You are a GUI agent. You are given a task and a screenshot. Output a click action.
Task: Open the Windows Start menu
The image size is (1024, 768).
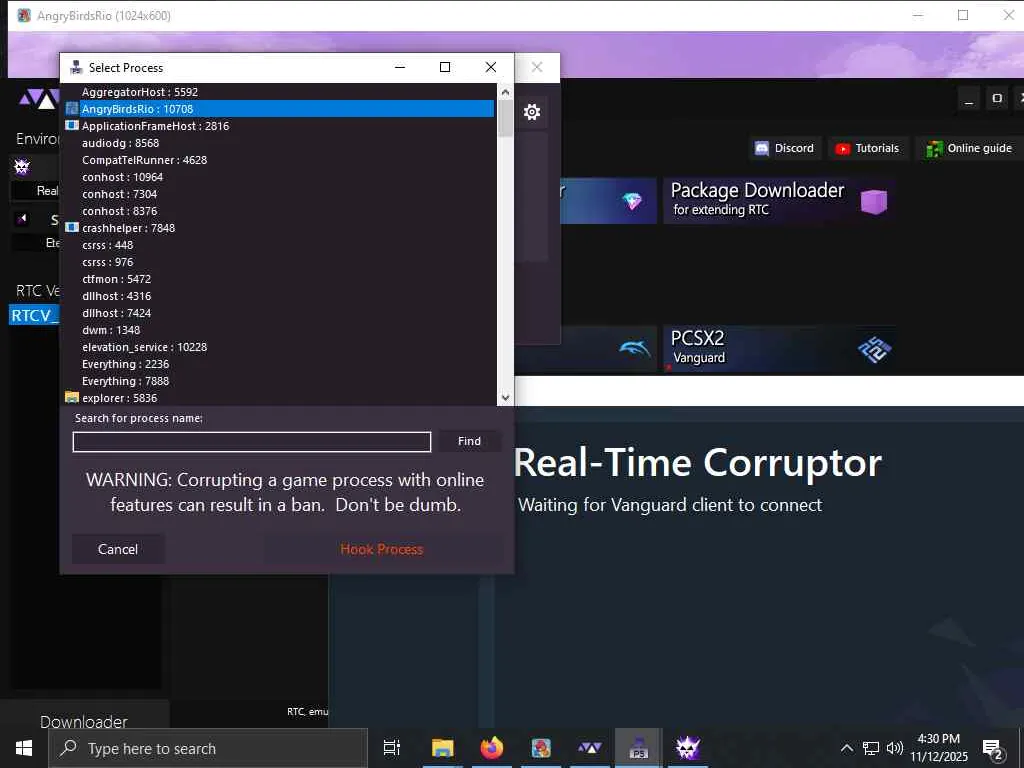(x=24, y=748)
